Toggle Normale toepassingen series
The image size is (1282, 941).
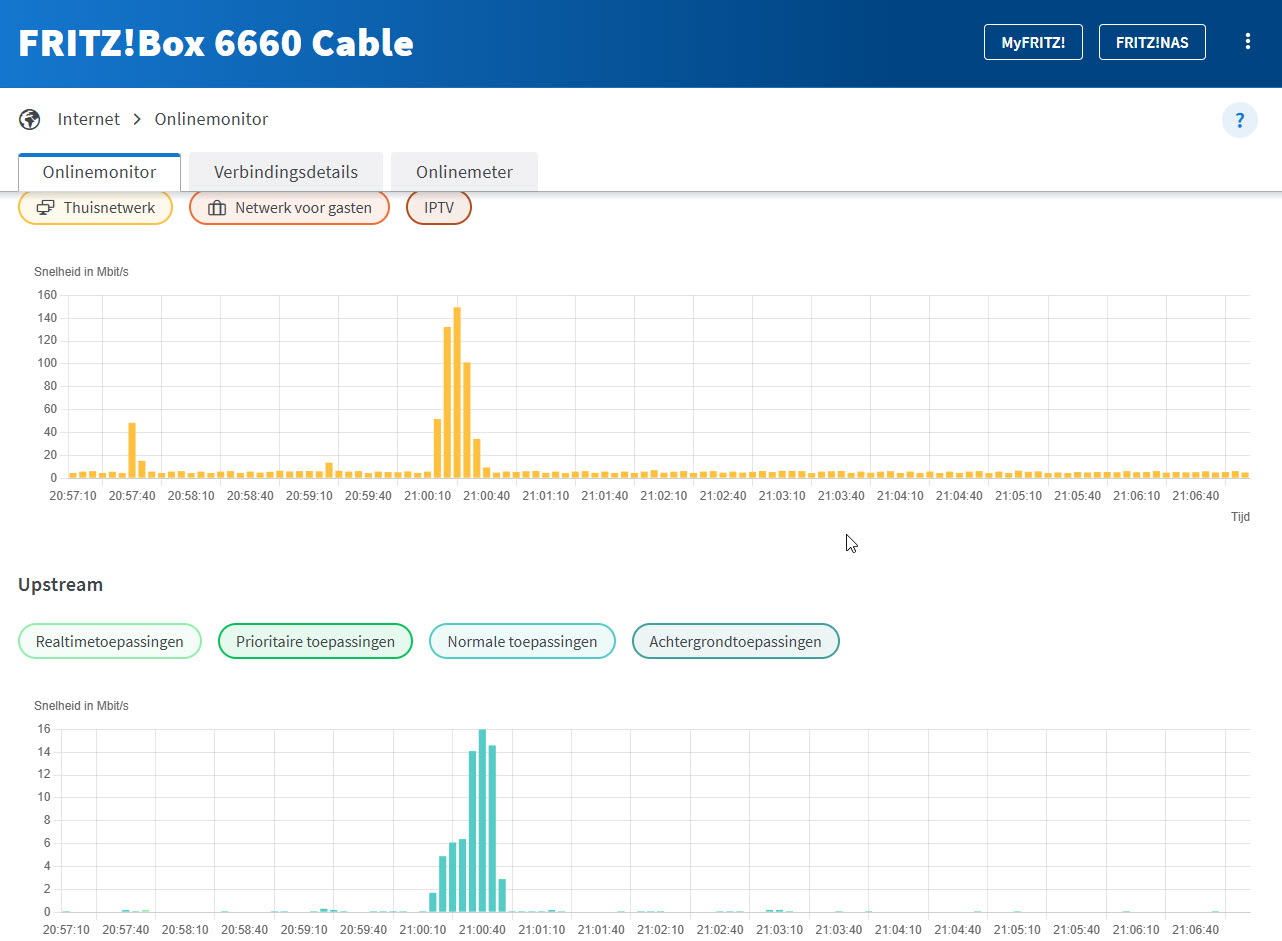point(522,642)
